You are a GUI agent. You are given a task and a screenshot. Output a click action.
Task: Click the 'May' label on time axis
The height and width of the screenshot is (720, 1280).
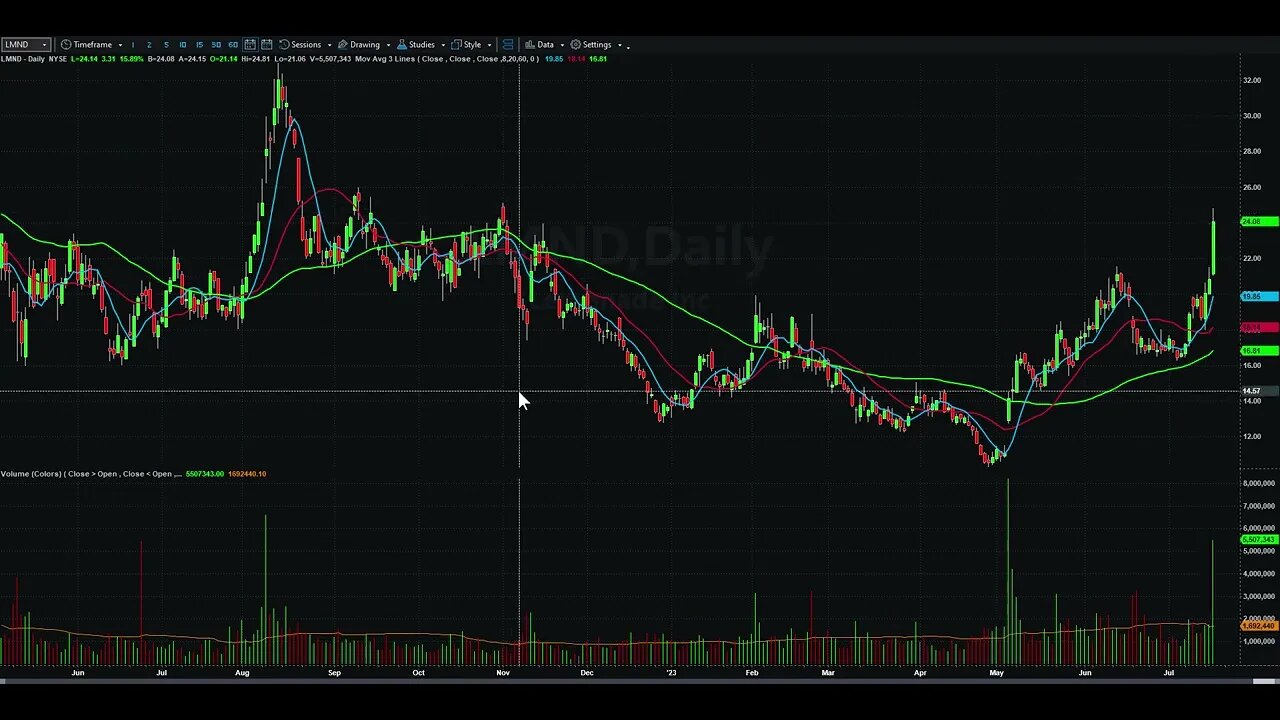tap(996, 673)
